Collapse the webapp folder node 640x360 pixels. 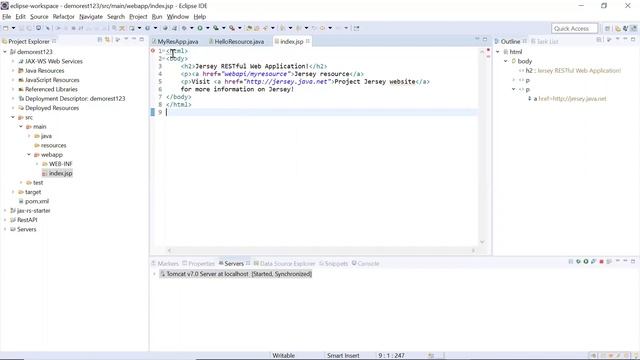[x=29, y=155]
